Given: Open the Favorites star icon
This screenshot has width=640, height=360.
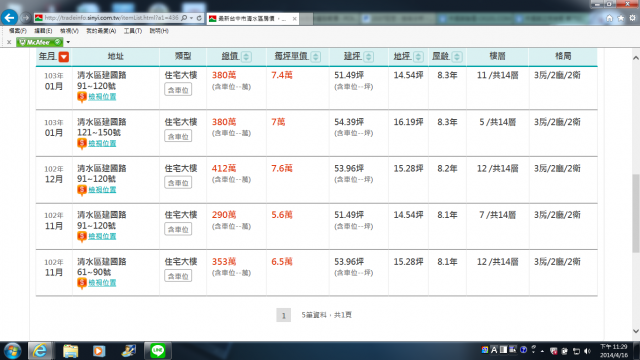Looking at the screenshot, I should [621, 18].
